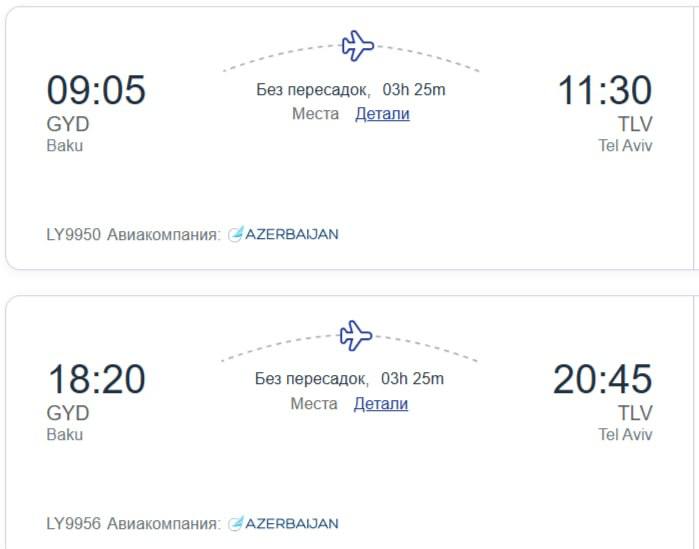
Task: Click the Azerbaijan airline logo beside LY9956
Action: [284, 523]
